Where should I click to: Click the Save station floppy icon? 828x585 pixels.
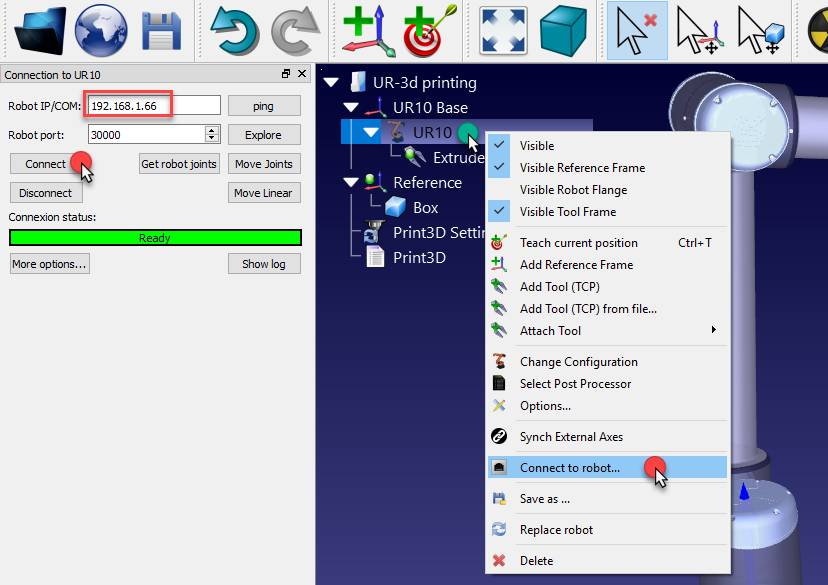click(x=160, y=30)
